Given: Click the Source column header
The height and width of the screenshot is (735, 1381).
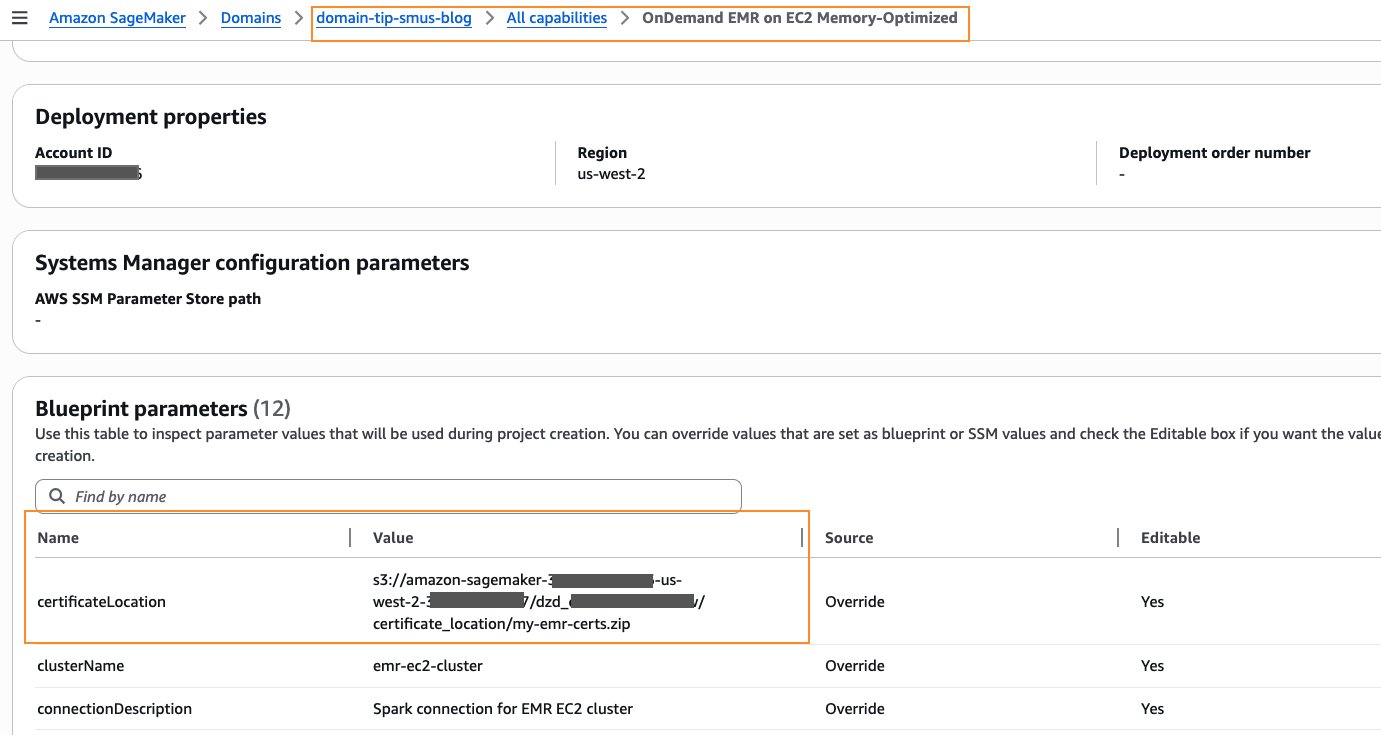Looking at the screenshot, I should (x=849, y=538).
